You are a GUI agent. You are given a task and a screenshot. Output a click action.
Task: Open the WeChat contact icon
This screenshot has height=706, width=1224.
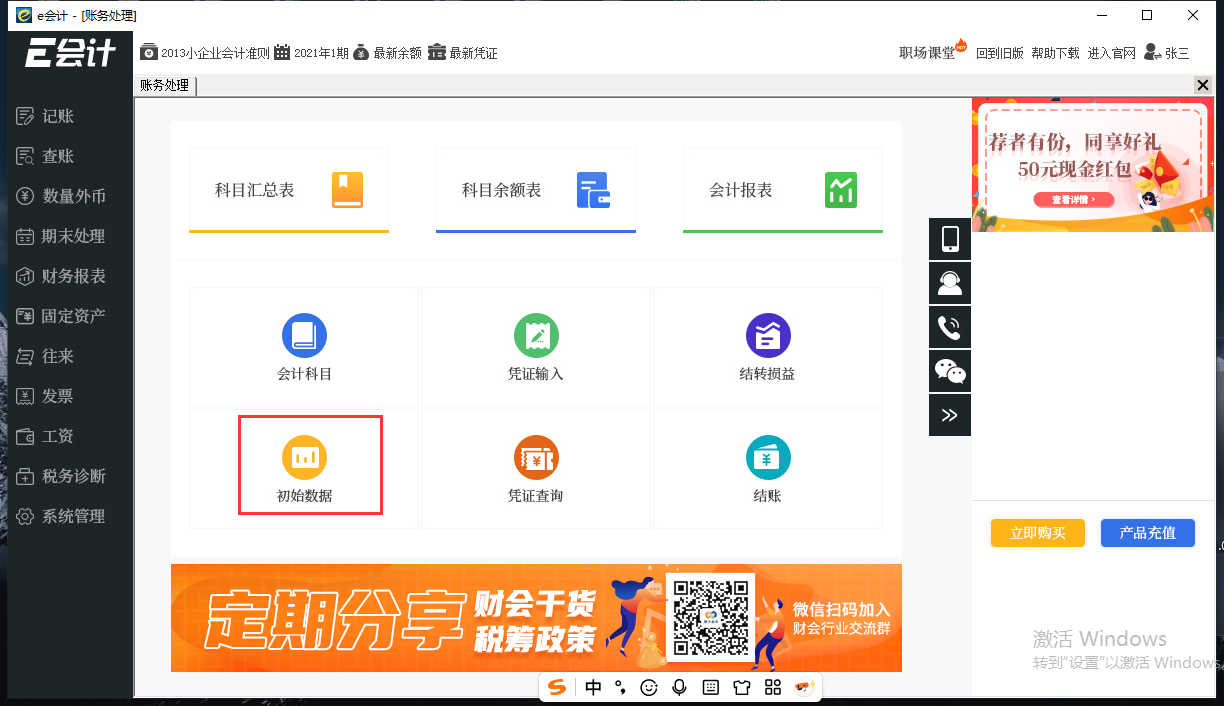click(949, 371)
